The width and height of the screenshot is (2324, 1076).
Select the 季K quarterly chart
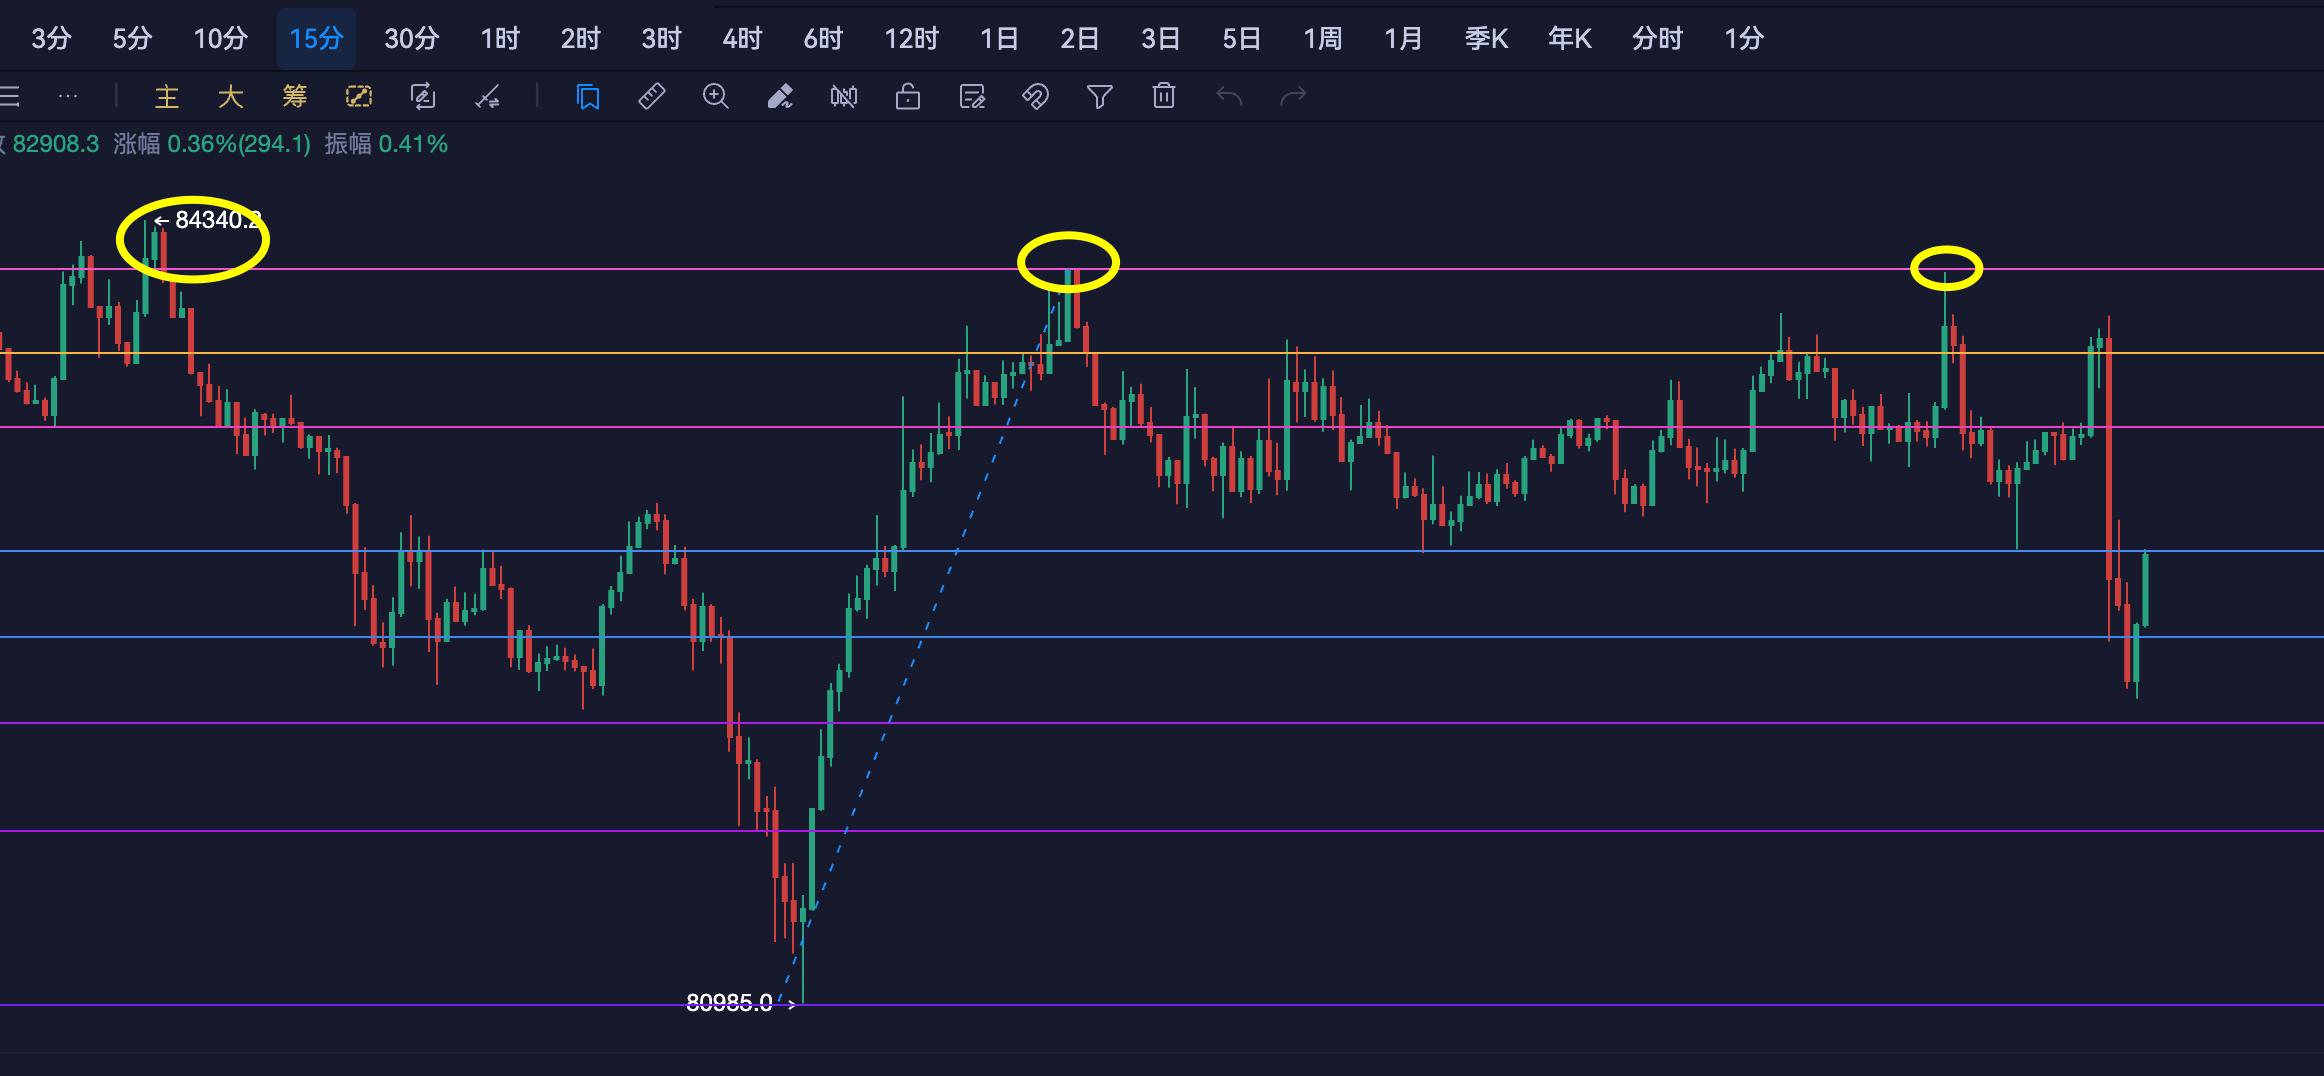1486,39
